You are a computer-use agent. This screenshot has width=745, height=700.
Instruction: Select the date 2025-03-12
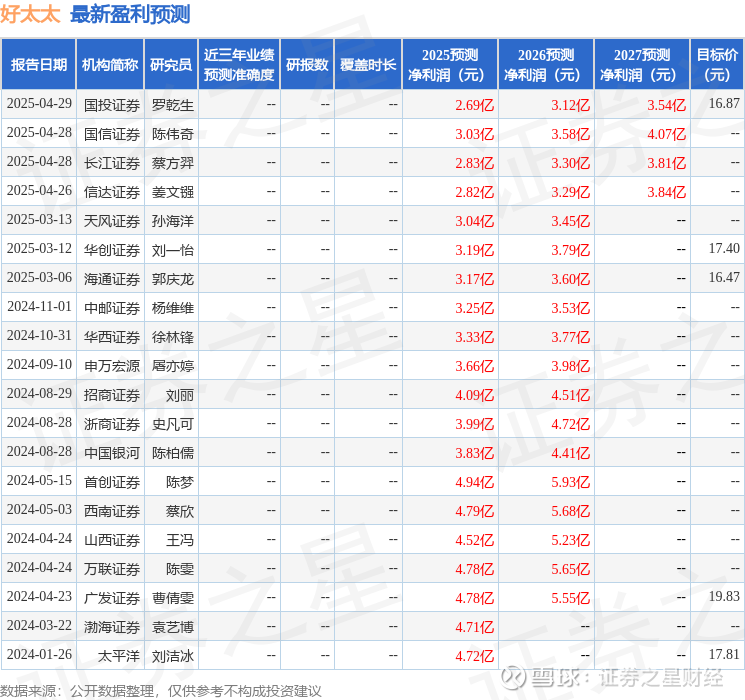tap(39, 249)
